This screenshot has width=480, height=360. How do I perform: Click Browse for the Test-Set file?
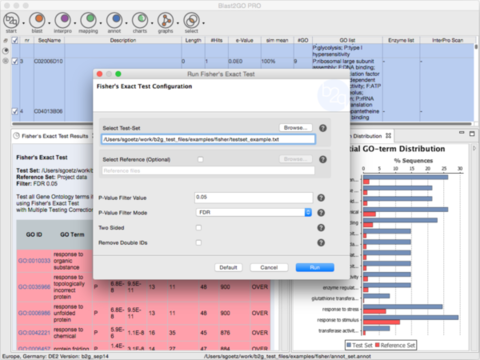pyautogui.click(x=296, y=128)
